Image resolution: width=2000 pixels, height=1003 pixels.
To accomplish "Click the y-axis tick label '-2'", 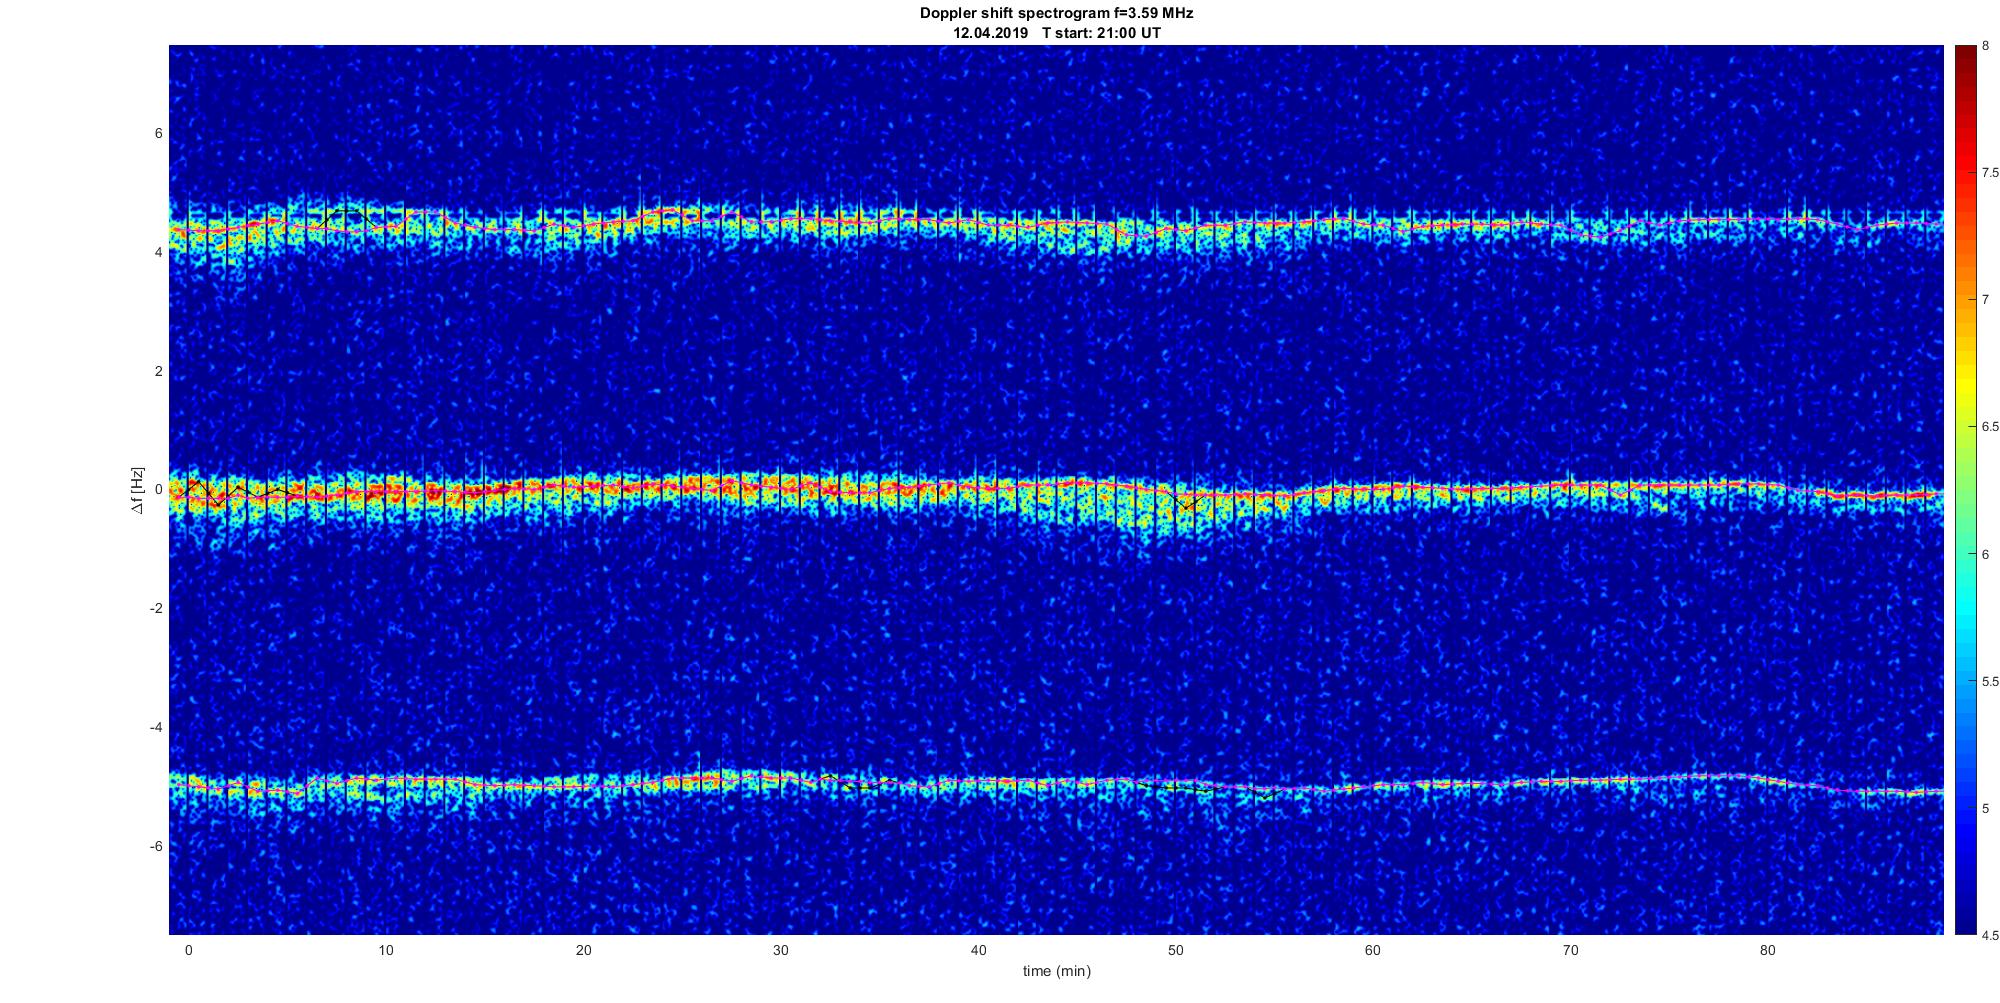I will tap(156, 609).
